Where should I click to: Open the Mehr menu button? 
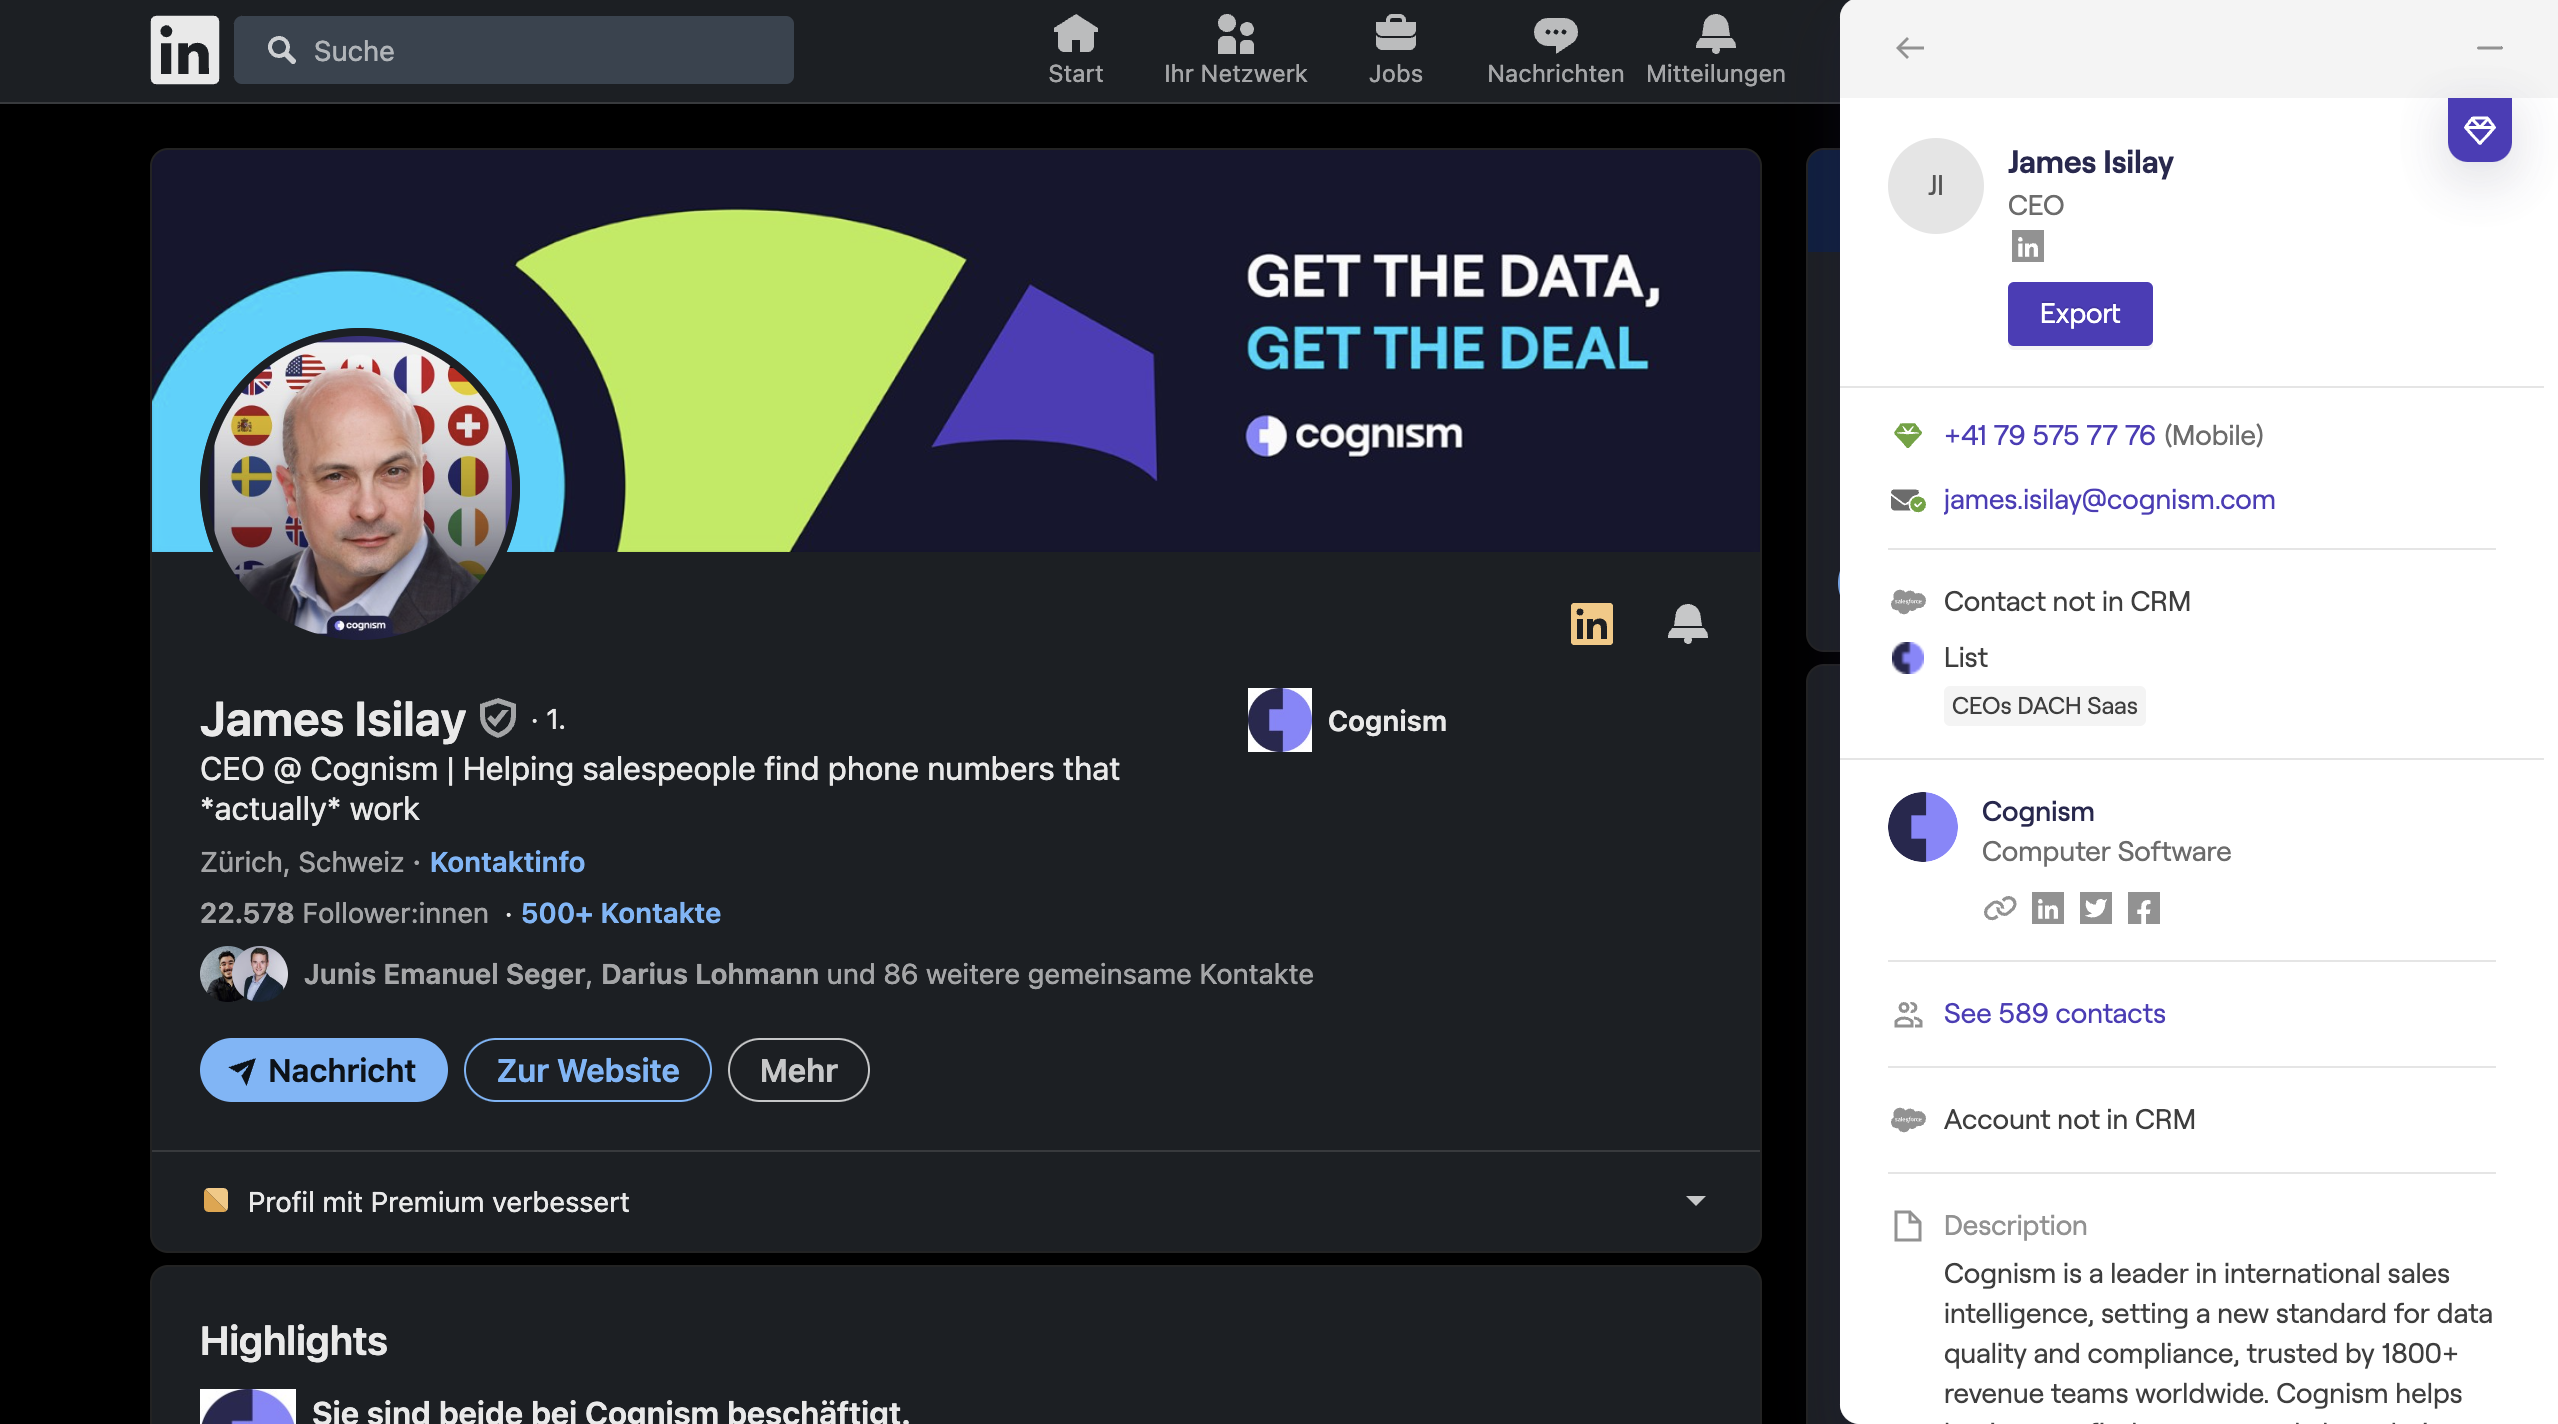coord(799,1070)
